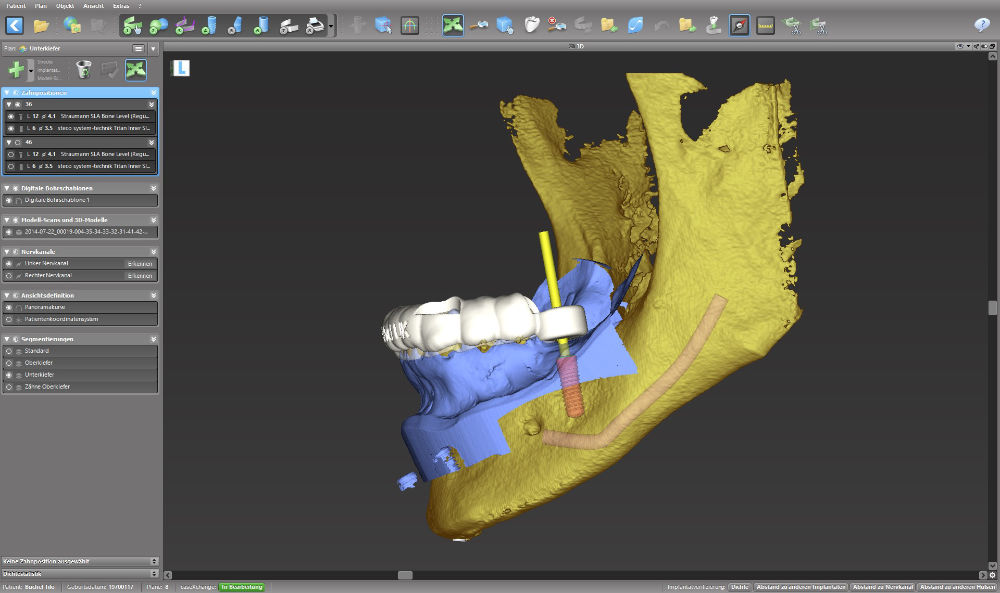This screenshot has width=1000, height=593.
Task: Open the help speech bubble icon
Action: [x=982, y=25]
